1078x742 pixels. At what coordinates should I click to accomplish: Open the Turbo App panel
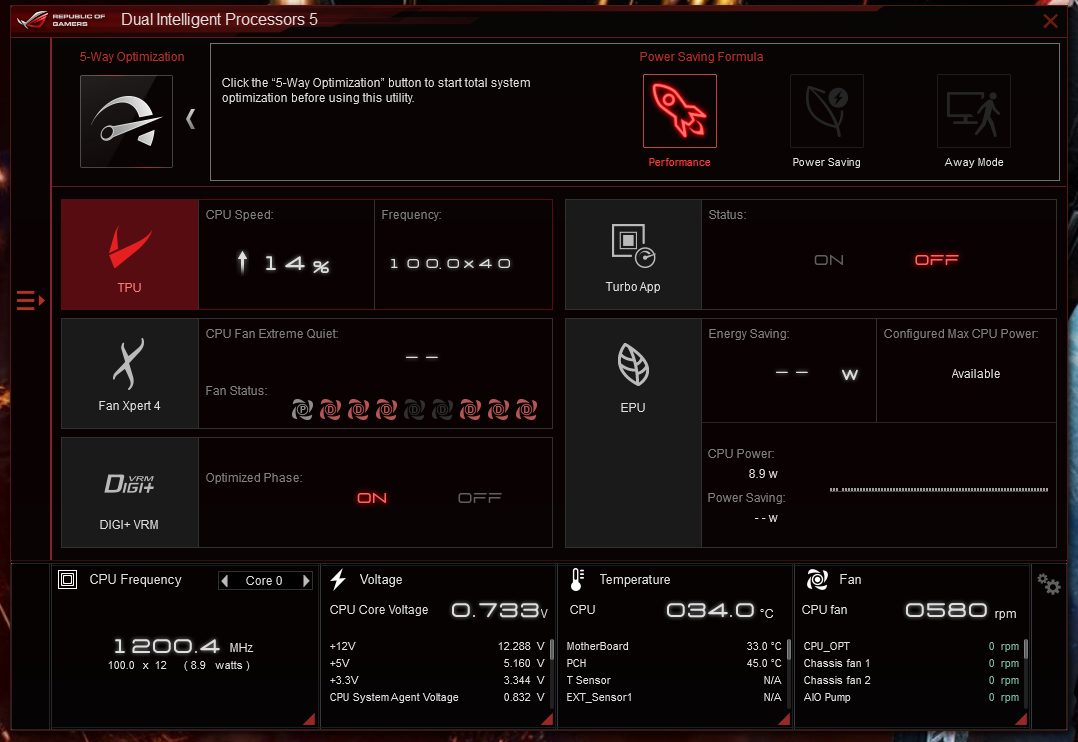[x=633, y=254]
